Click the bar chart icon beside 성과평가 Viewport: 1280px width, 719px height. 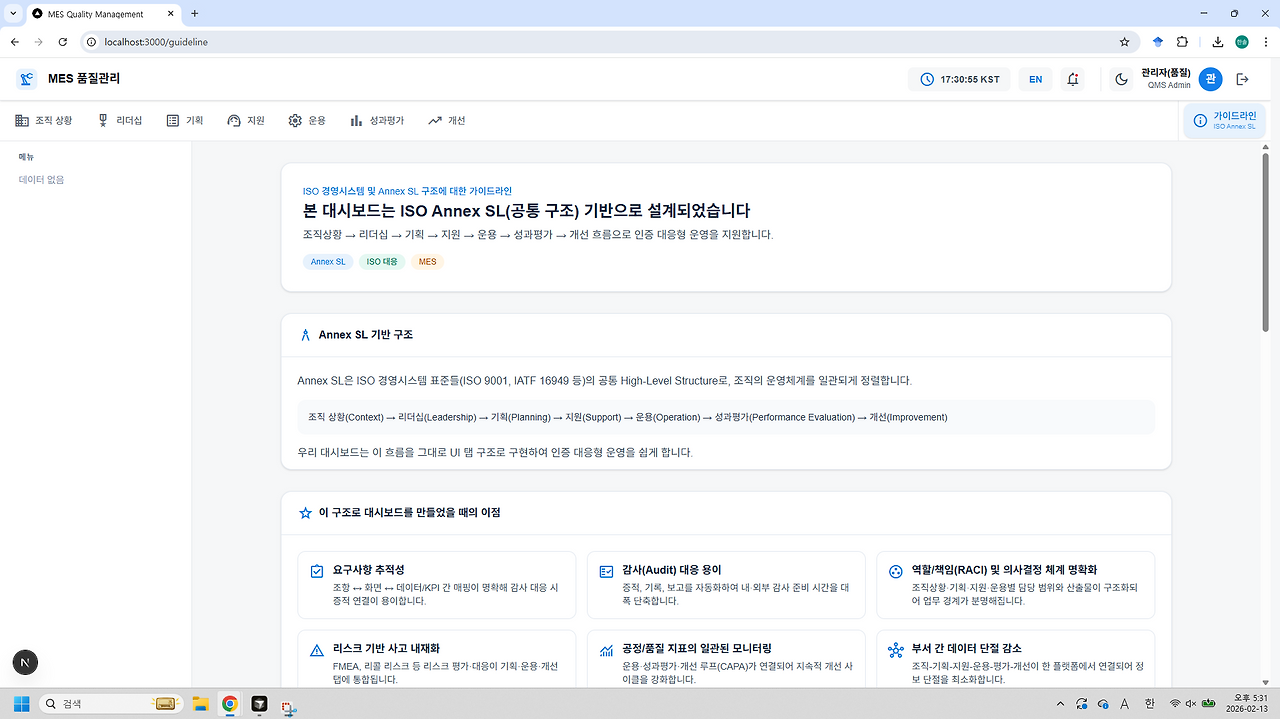pos(356,120)
